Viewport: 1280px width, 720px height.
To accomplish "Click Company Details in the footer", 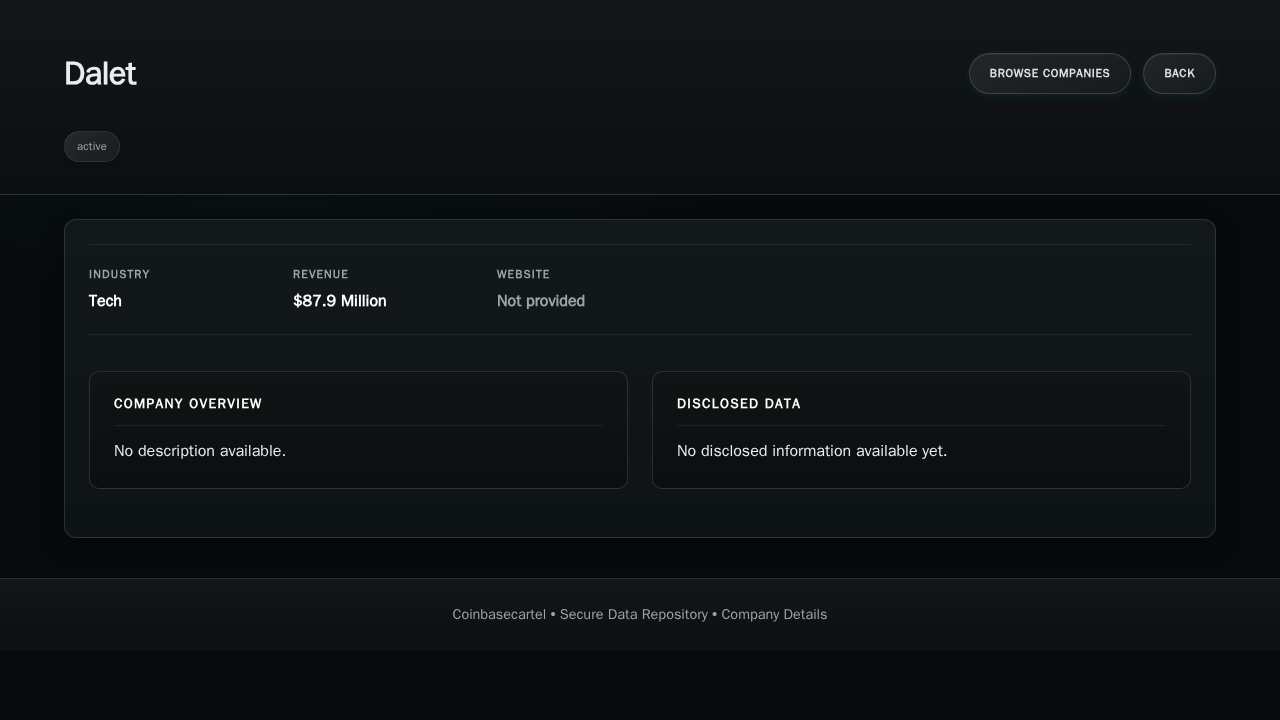I will click(774, 615).
